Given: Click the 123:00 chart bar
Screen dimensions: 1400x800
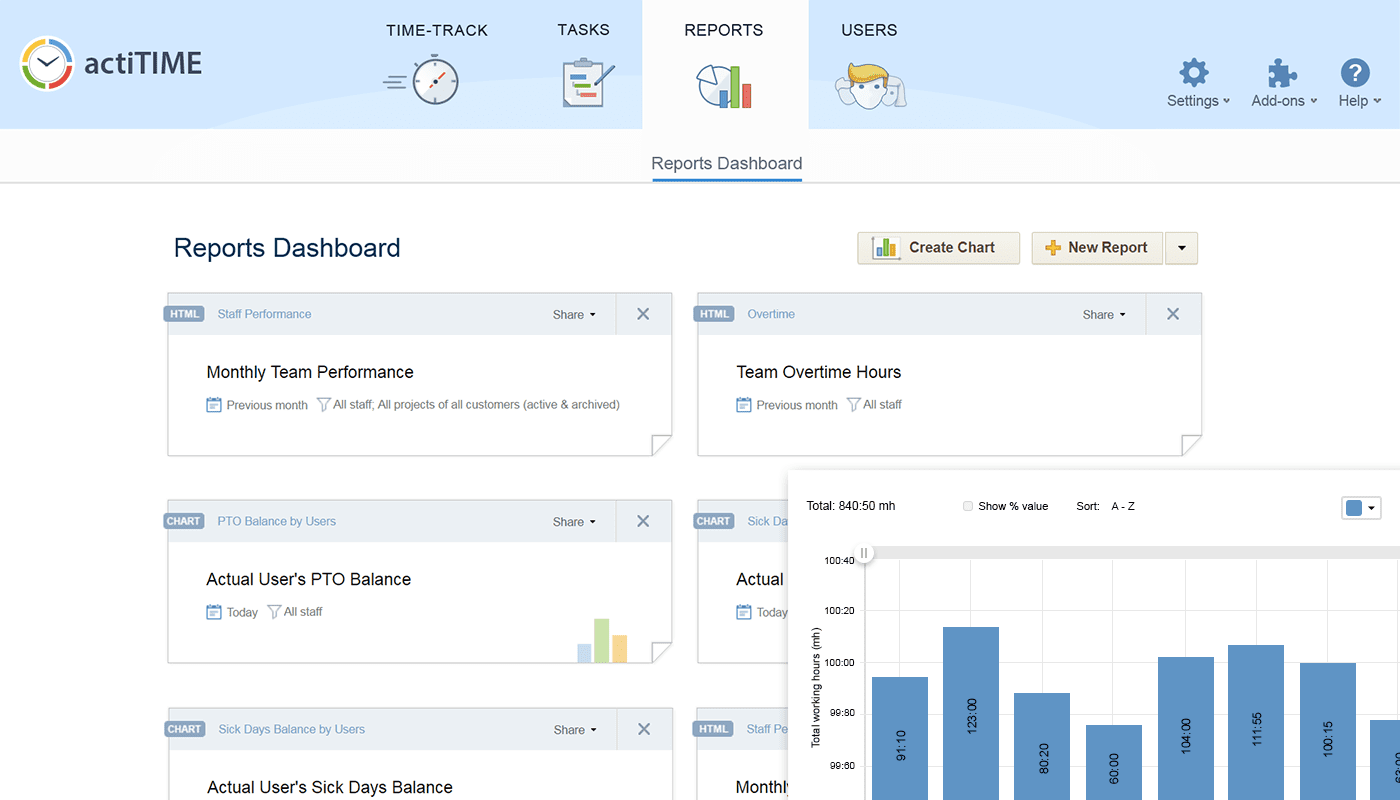Looking at the screenshot, I should click(x=971, y=713).
